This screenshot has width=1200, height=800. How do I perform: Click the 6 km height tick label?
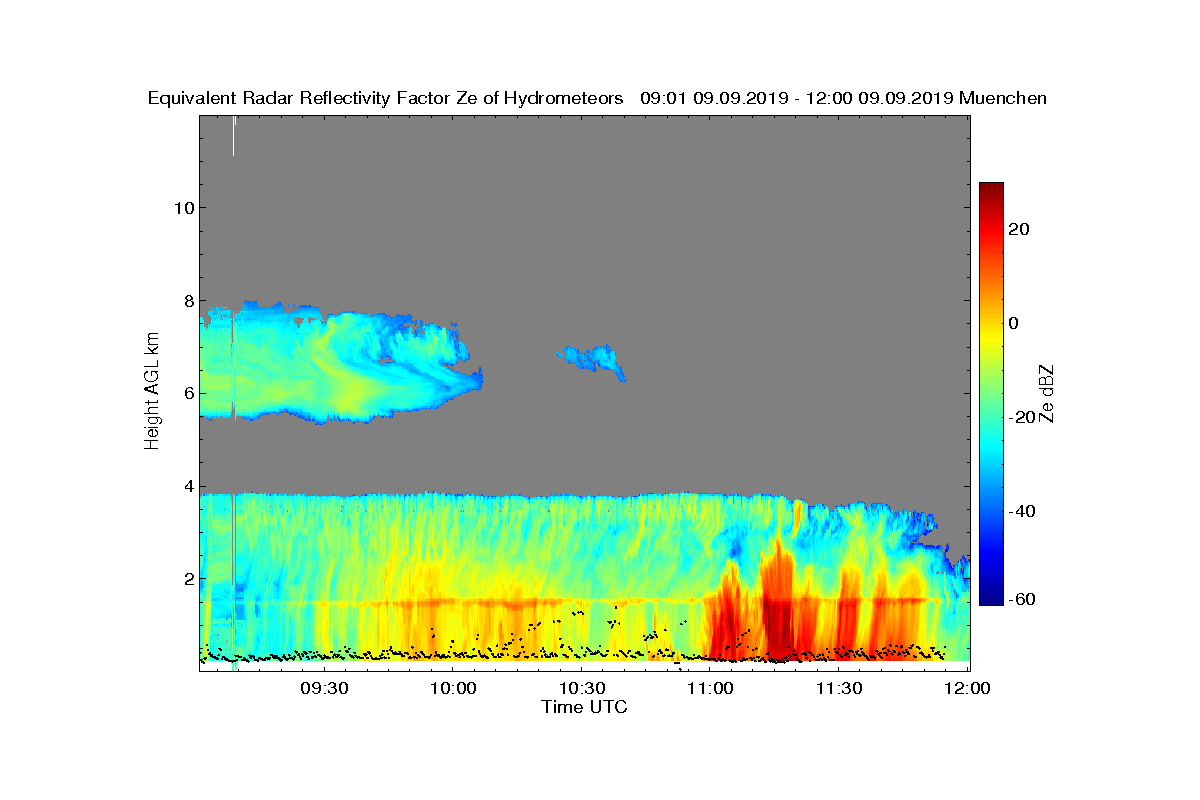188,393
